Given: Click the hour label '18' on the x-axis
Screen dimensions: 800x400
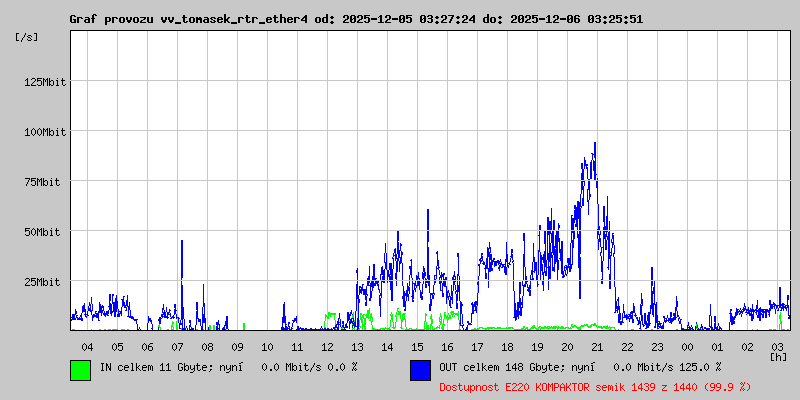Looking at the screenshot, I should (x=507, y=347).
